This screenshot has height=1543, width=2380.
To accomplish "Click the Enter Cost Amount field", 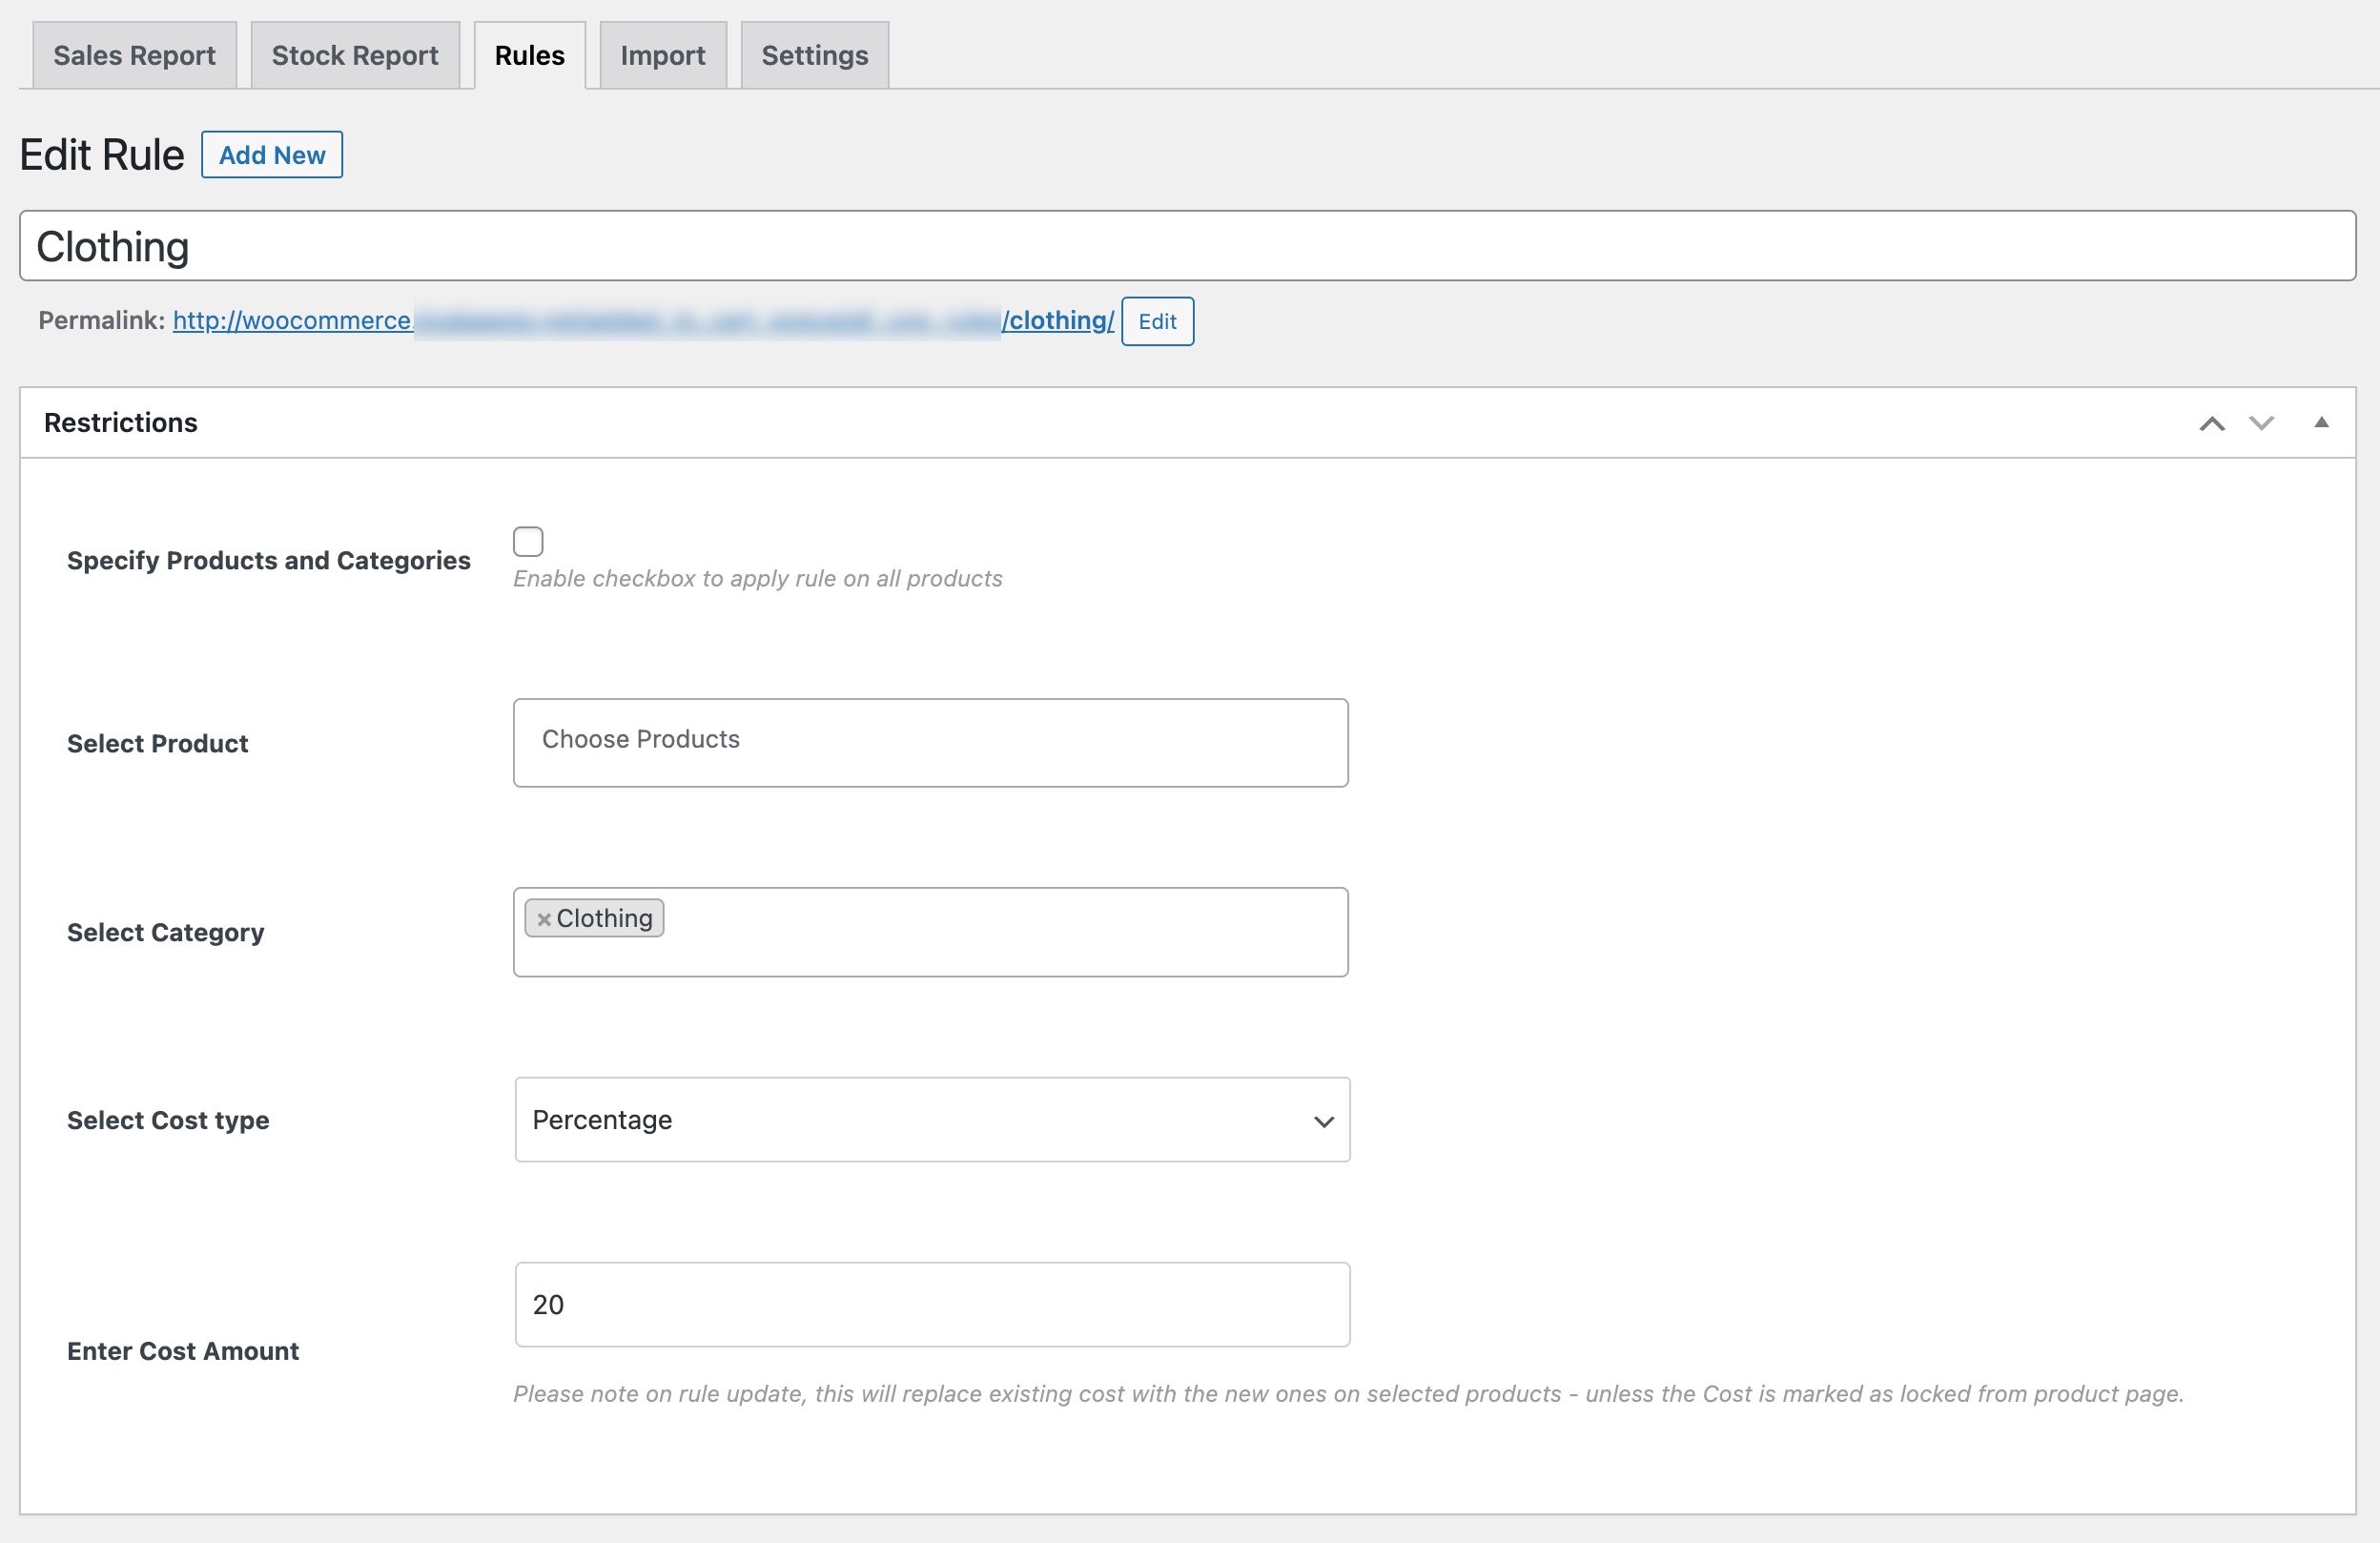I will coord(931,1304).
